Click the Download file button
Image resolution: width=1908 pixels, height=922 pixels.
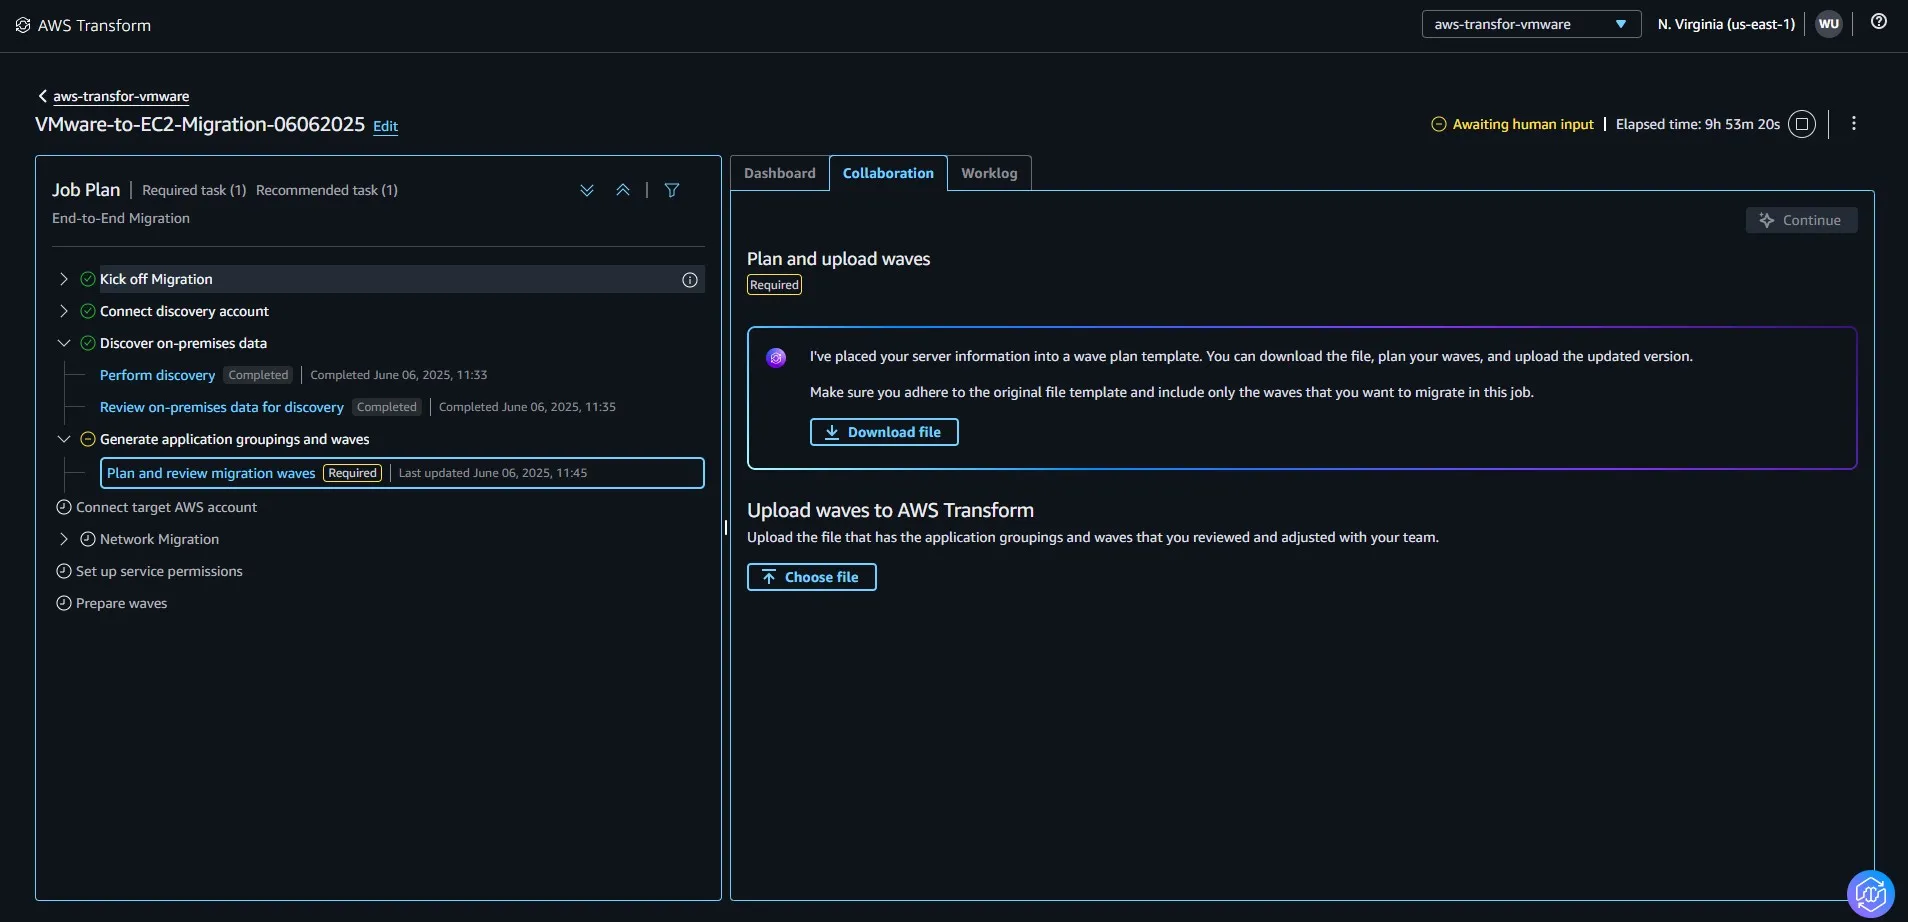tap(884, 432)
